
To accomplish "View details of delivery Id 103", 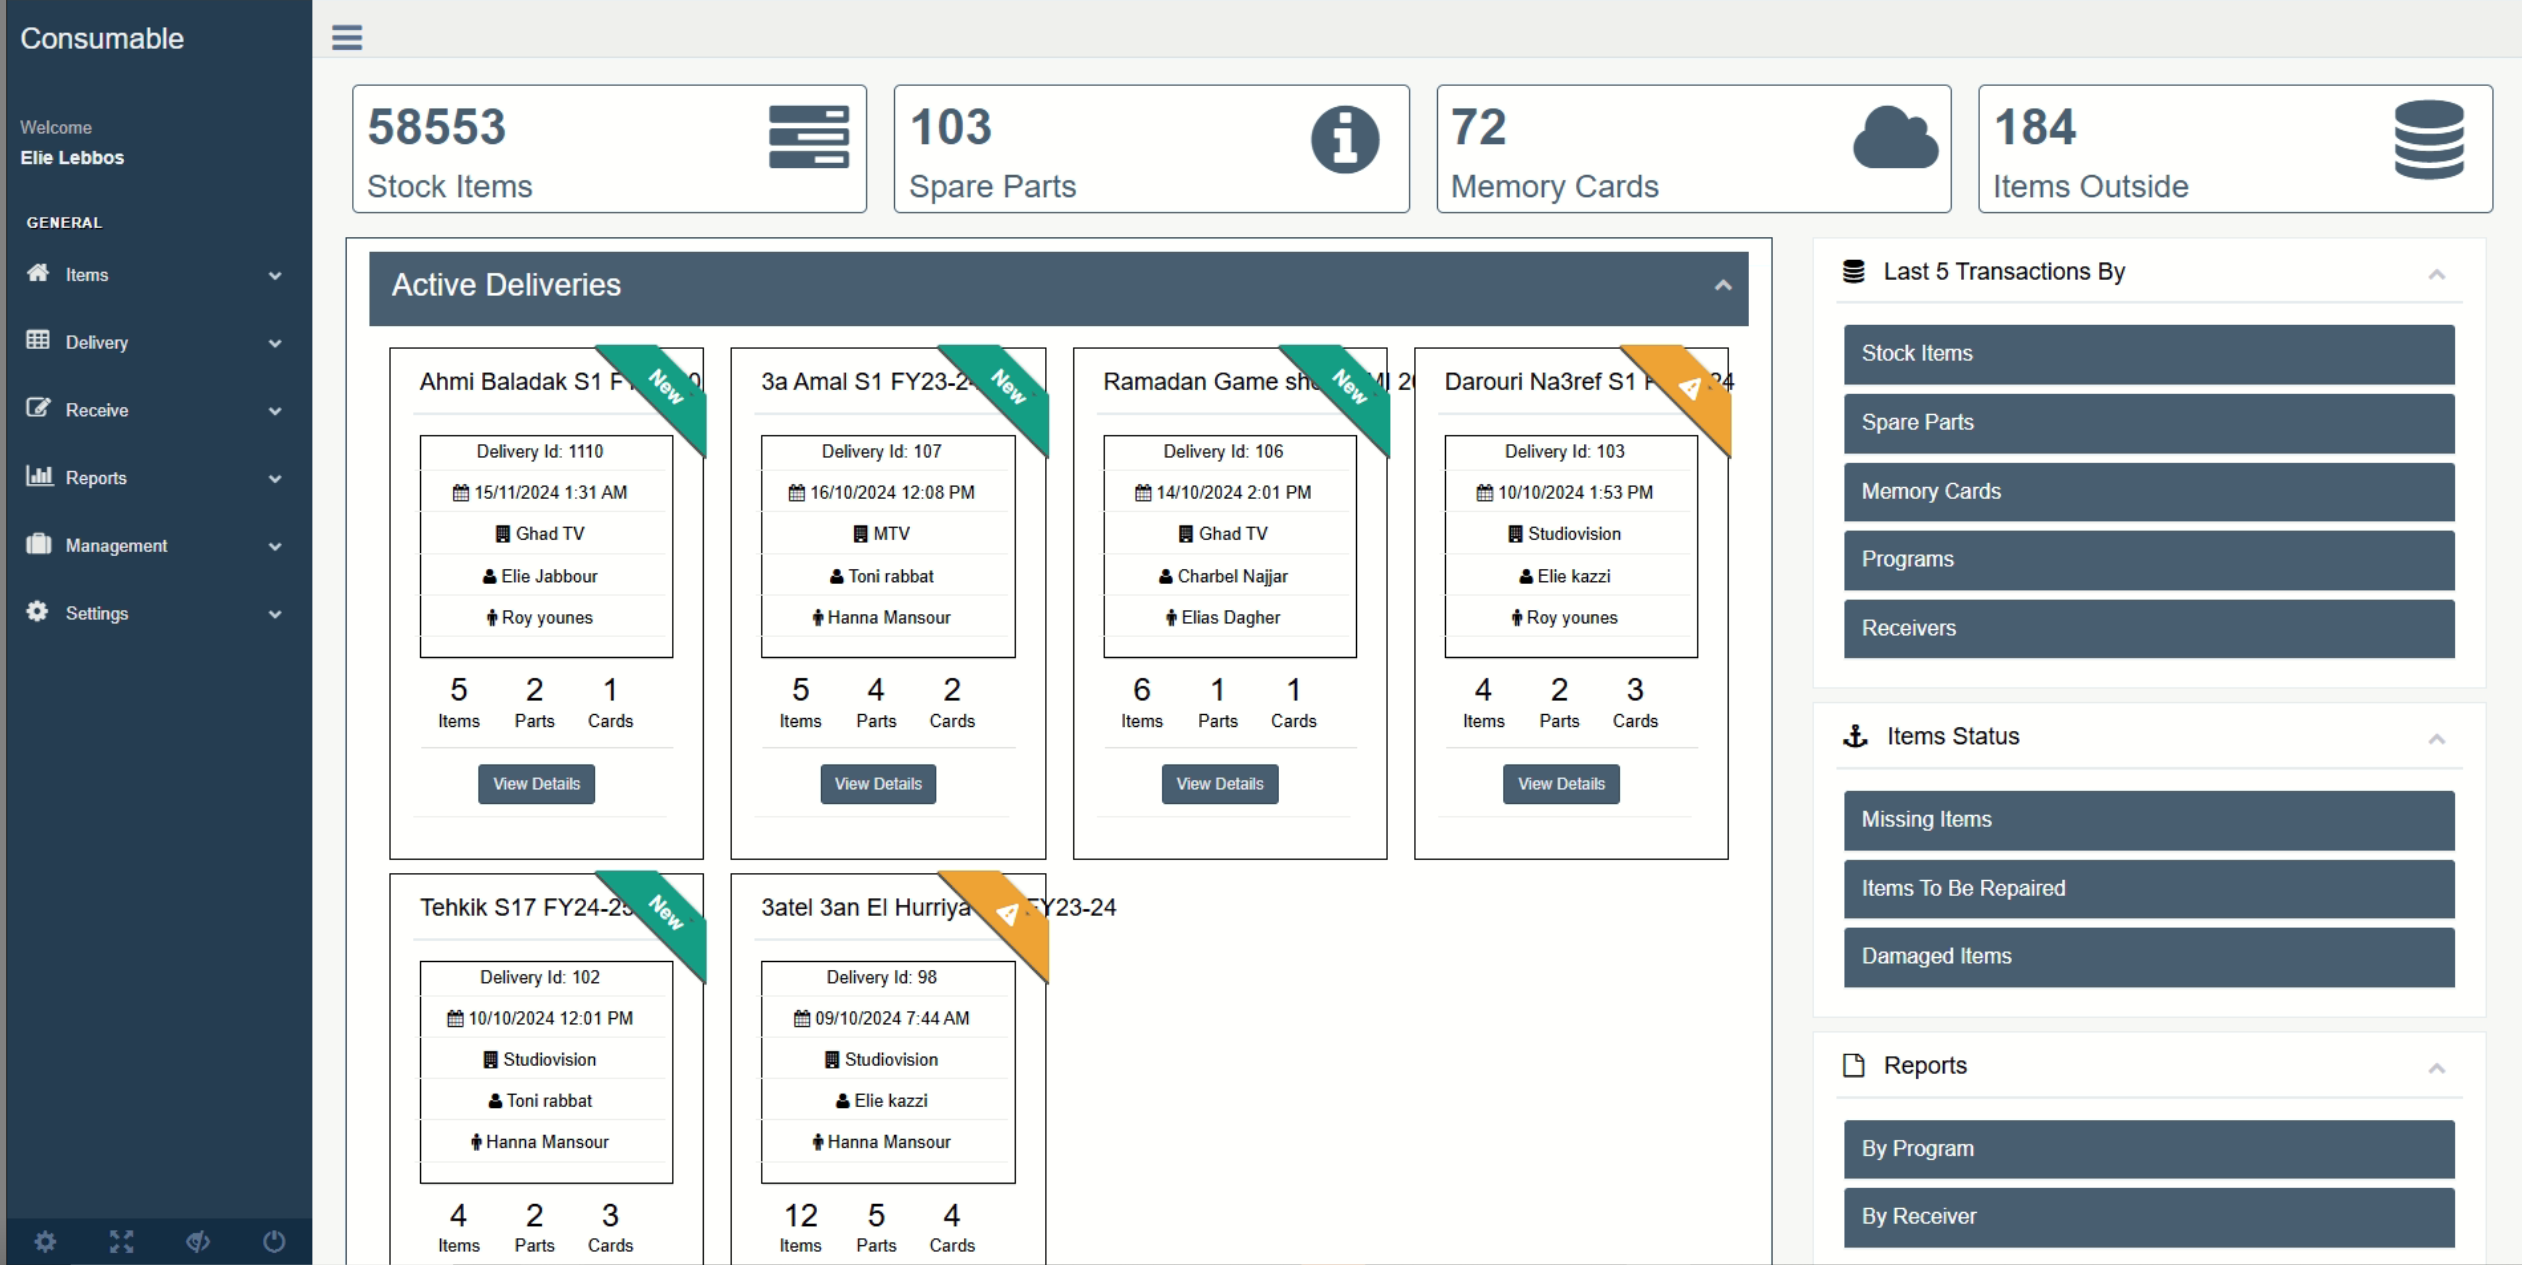I will pyautogui.click(x=1560, y=784).
